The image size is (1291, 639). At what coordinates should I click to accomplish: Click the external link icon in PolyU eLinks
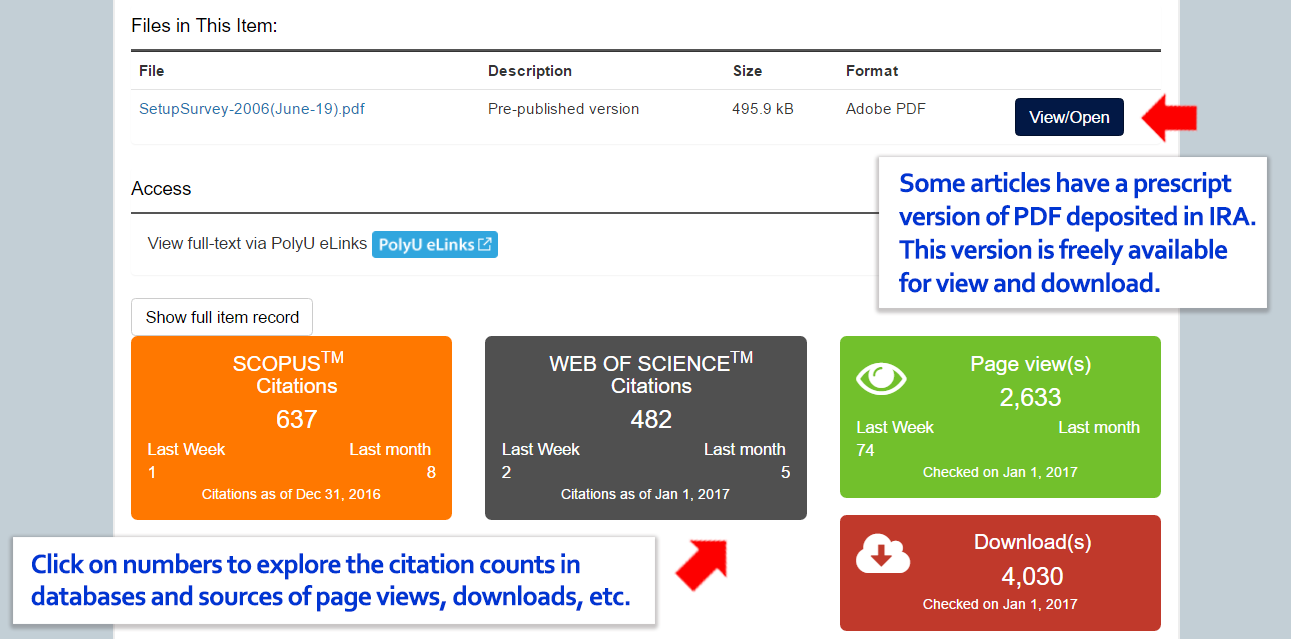485,244
